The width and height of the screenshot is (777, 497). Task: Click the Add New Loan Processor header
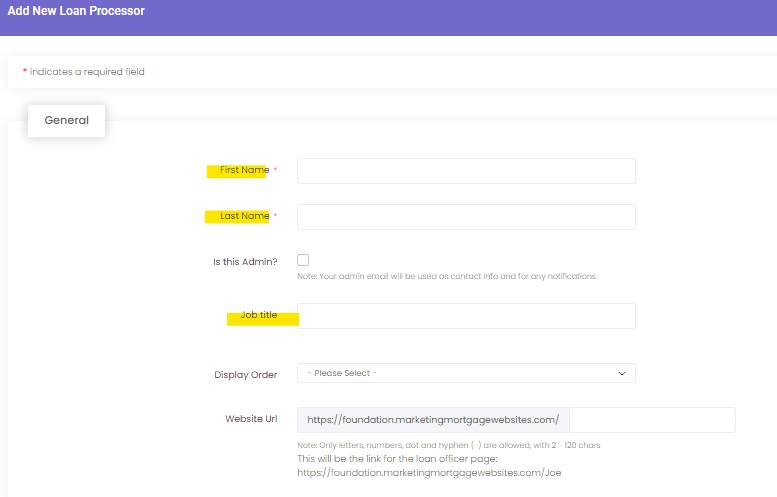click(x=76, y=11)
